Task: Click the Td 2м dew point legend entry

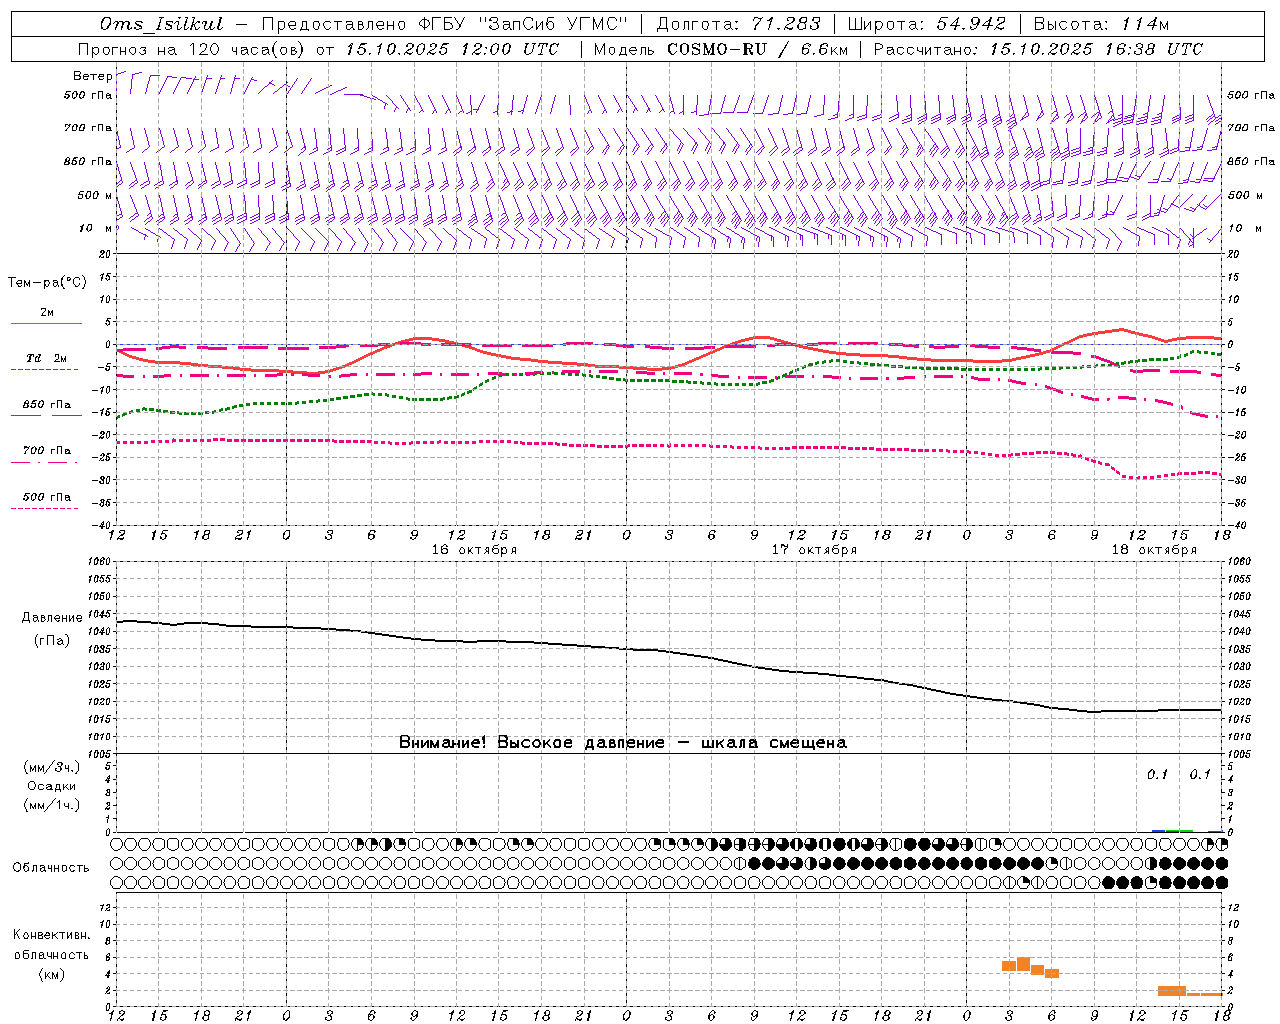Action: (x=47, y=358)
